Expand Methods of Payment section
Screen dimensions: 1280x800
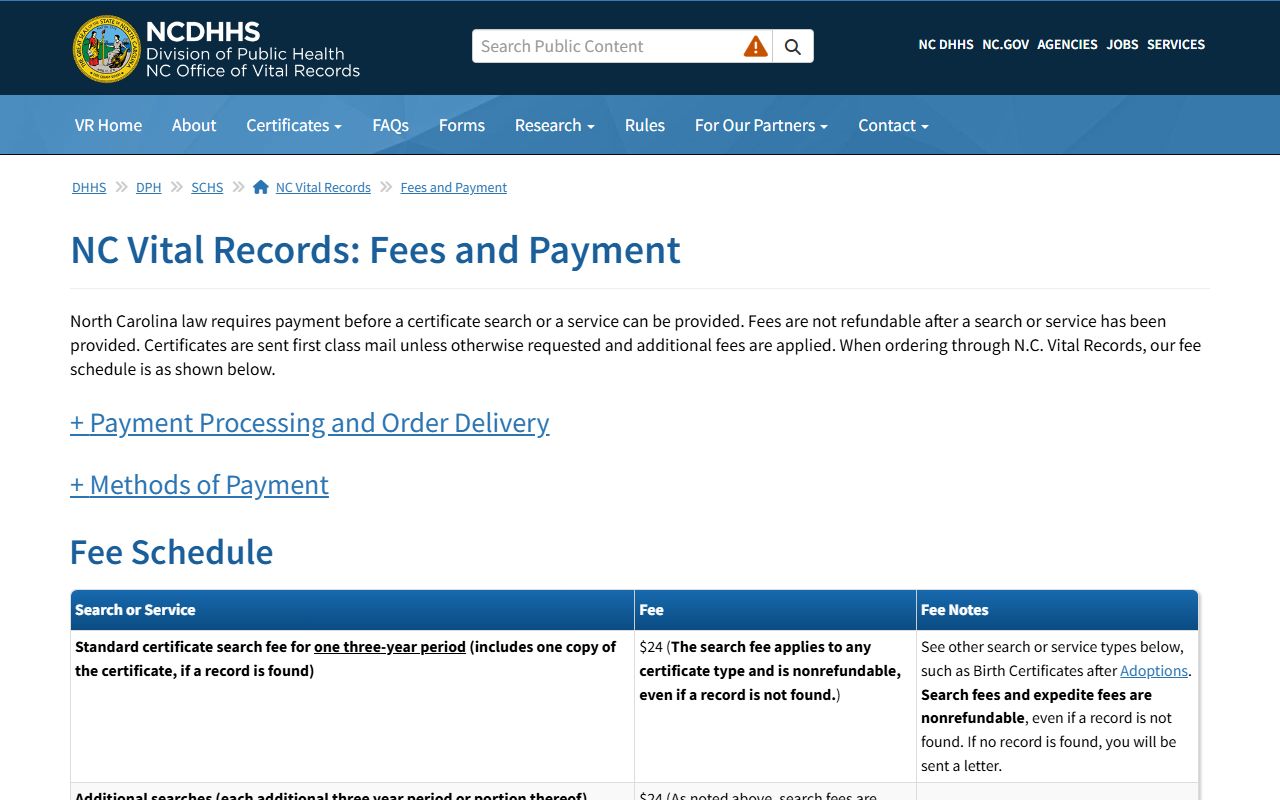tap(199, 485)
